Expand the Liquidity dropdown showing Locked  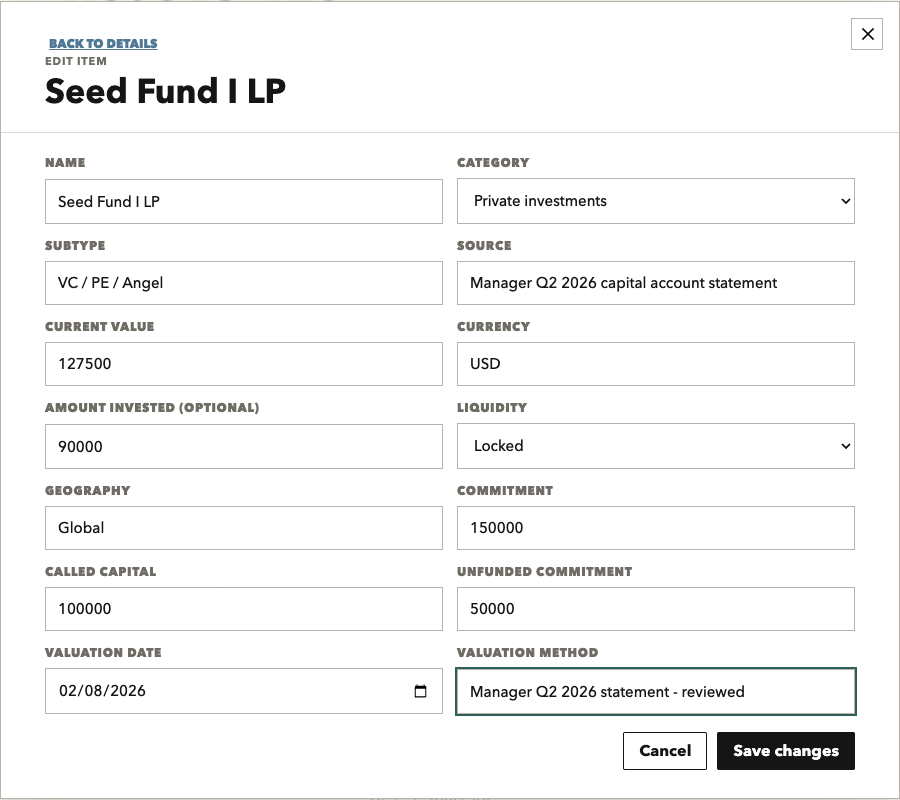click(x=655, y=446)
